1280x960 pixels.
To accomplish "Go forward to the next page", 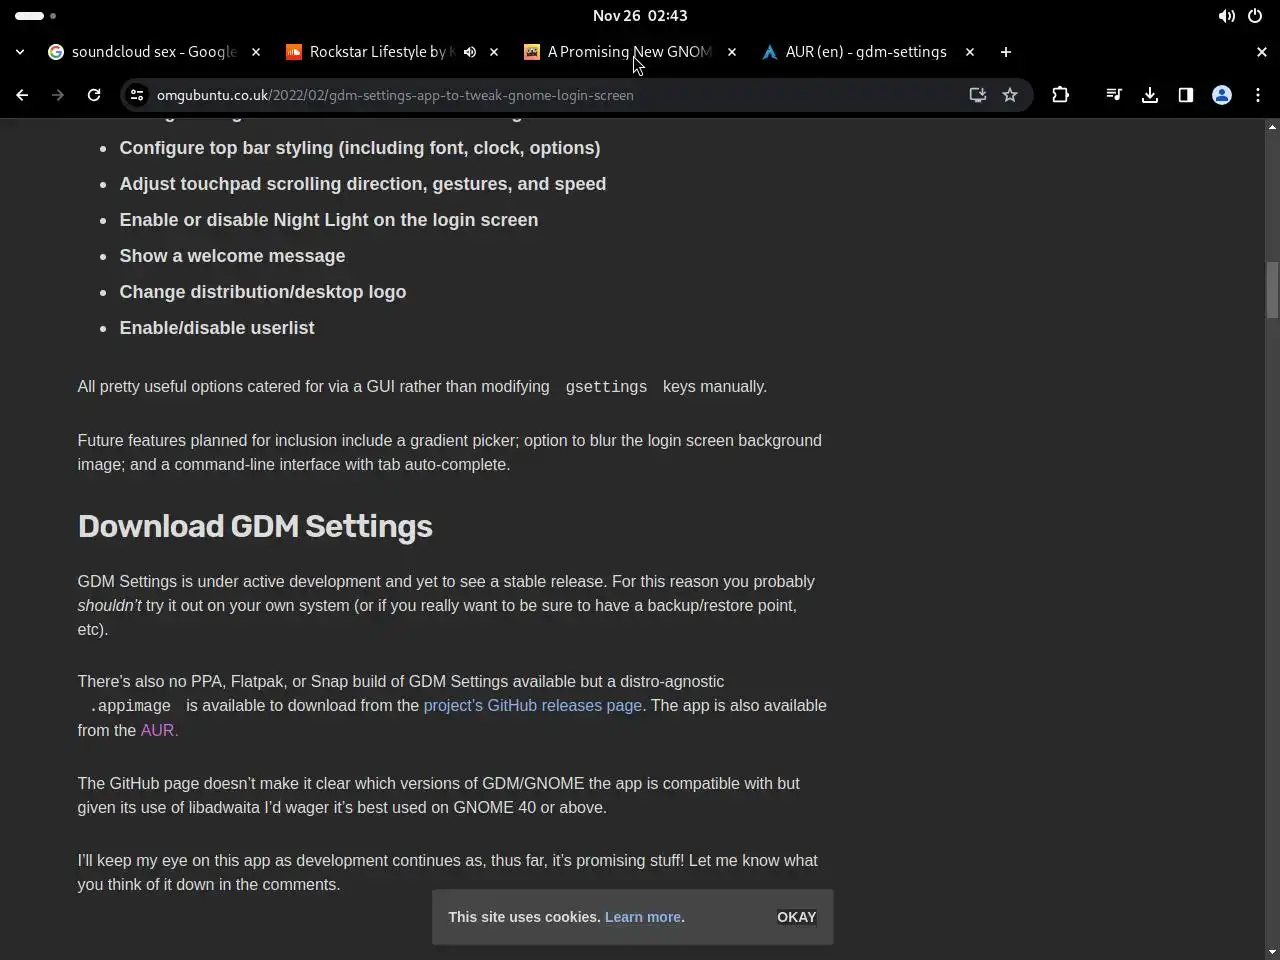I will point(58,95).
